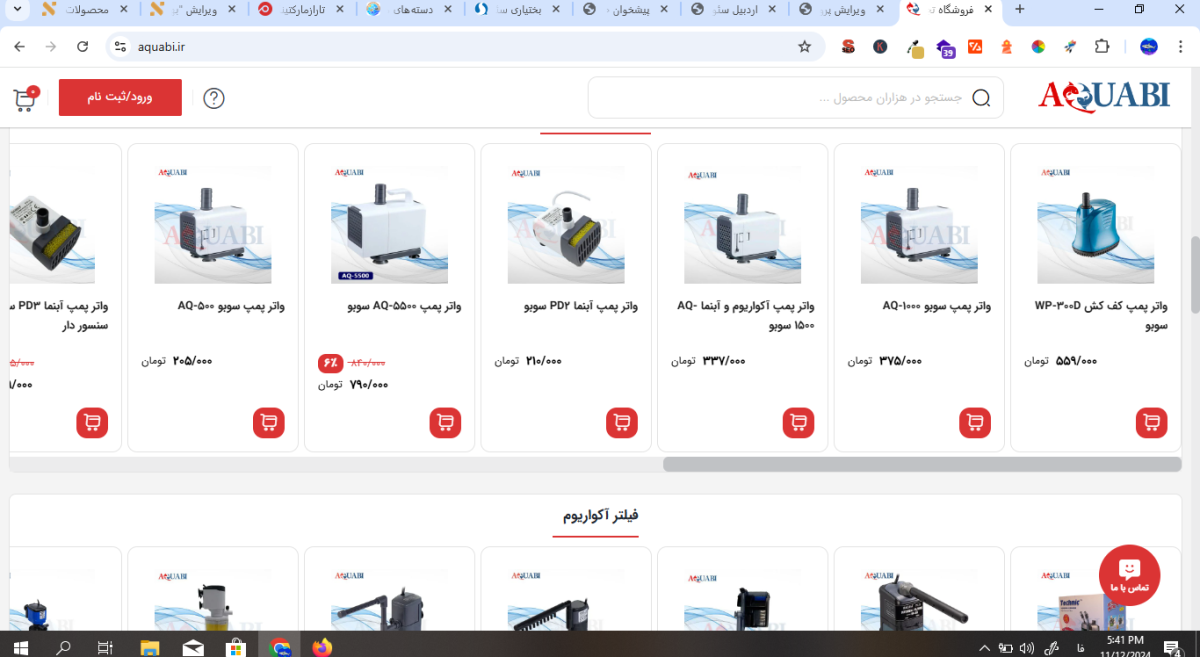Add PD2 Sobo fountain pump to cart
Viewport: 1200px width, 657px height.
[x=622, y=423]
